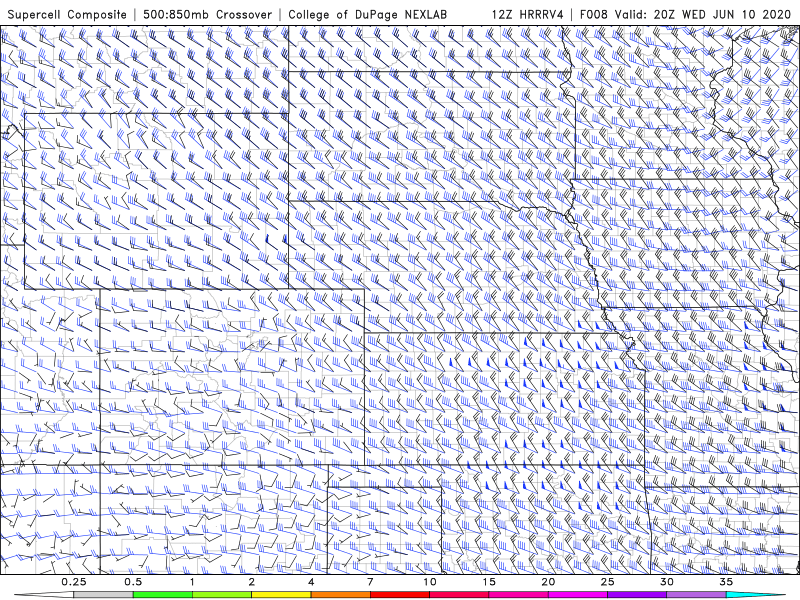The height and width of the screenshot is (600, 800).
Task: Click the yellow color bar segment after 2
Action: pos(281,595)
